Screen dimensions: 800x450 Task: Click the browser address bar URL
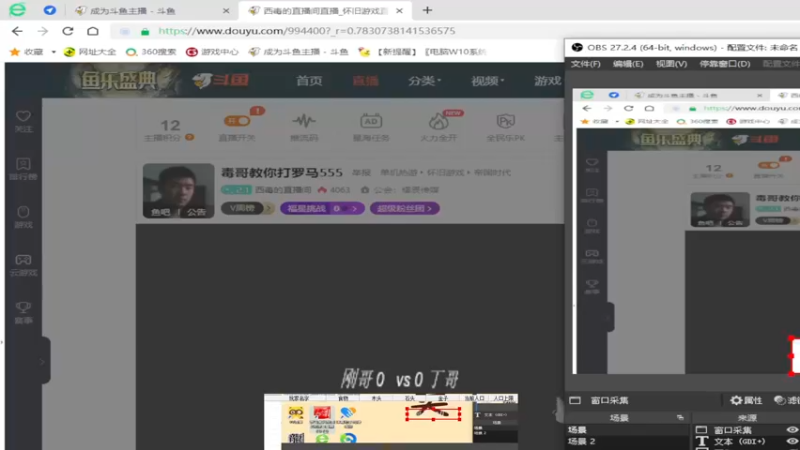pyautogui.click(x=307, y=31)
